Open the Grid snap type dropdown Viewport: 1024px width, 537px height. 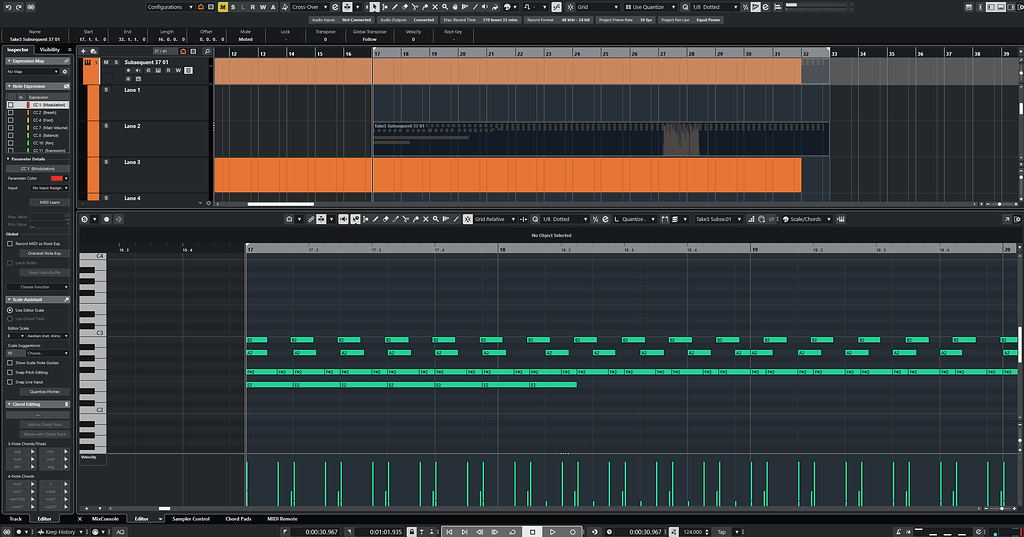click(598, 7)
